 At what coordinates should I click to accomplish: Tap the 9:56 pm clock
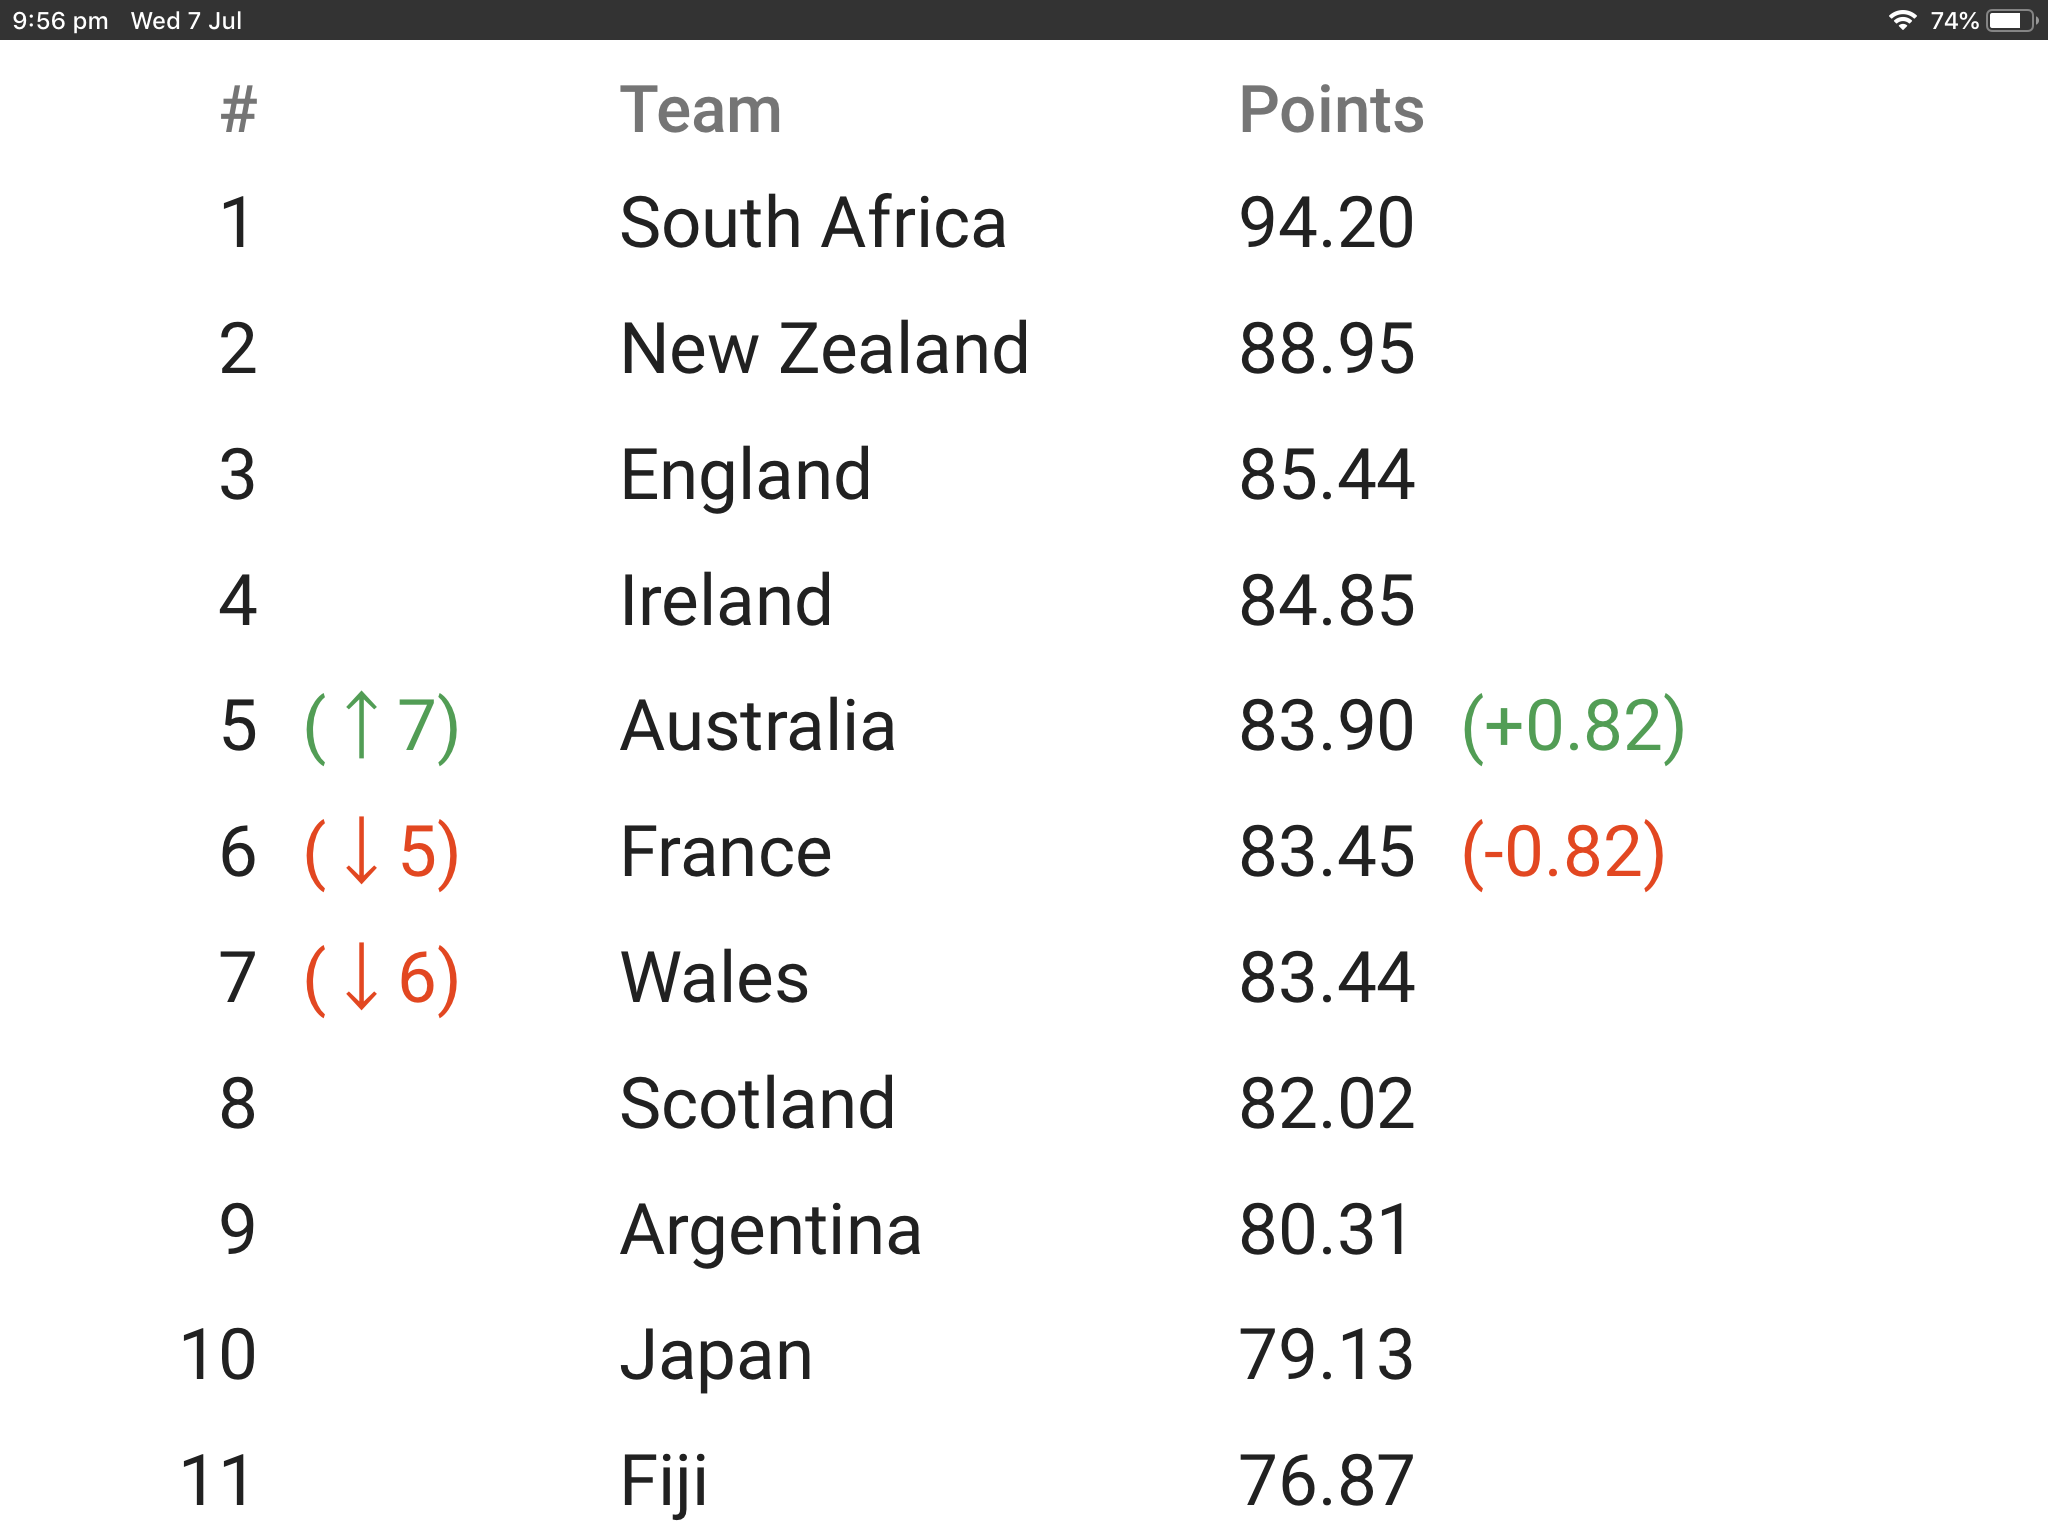pos(60,20)
